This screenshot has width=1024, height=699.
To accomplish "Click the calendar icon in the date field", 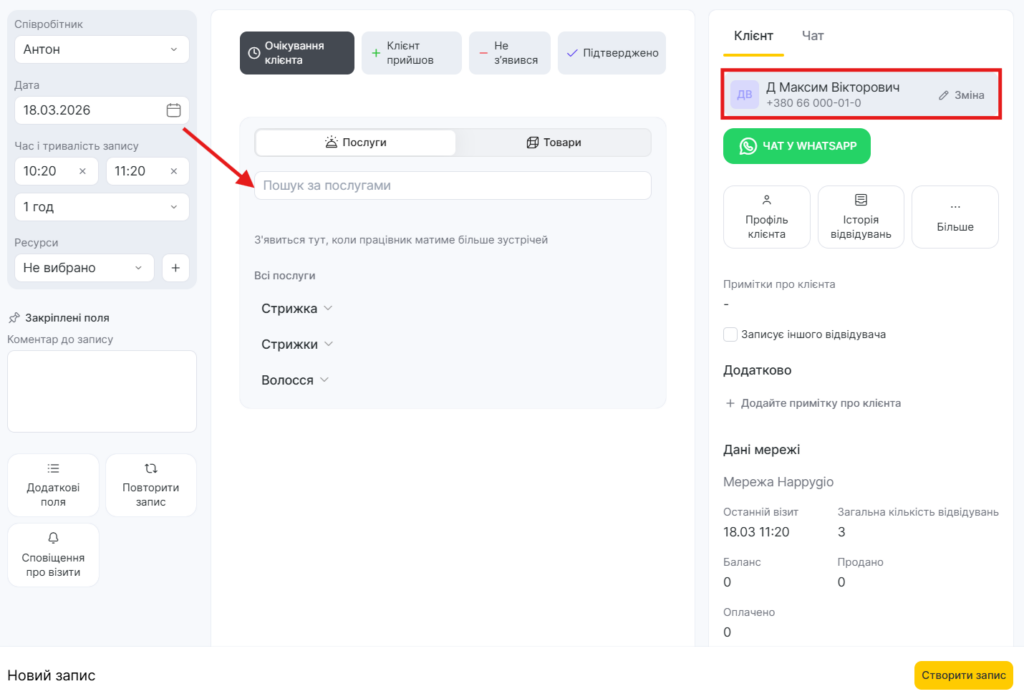I will tap(173, 110).
